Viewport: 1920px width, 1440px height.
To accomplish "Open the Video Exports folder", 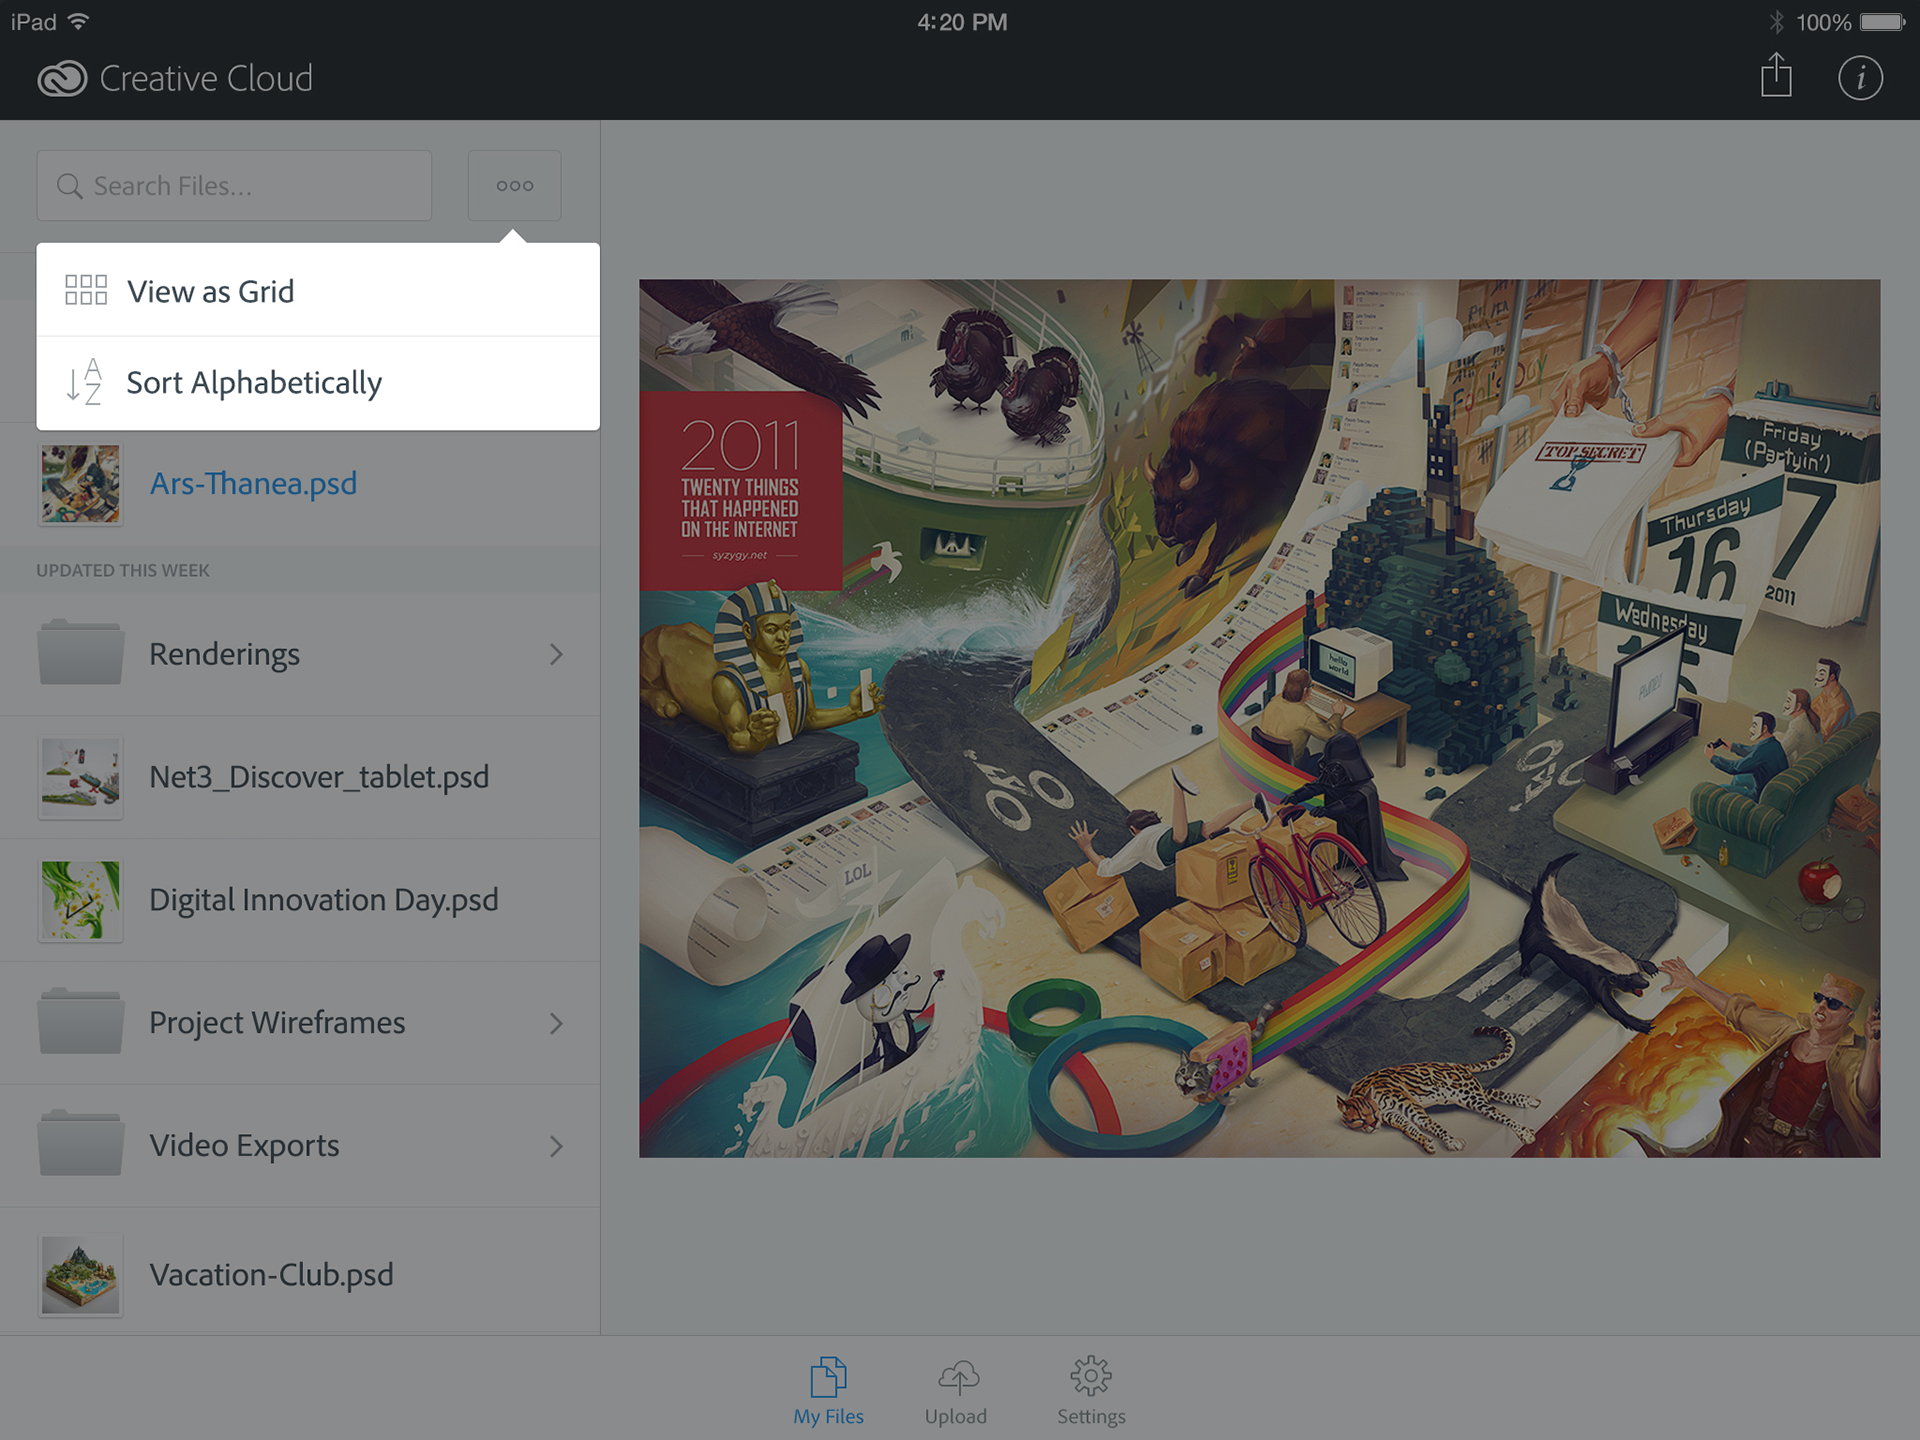I will (x=300, y=1146).
